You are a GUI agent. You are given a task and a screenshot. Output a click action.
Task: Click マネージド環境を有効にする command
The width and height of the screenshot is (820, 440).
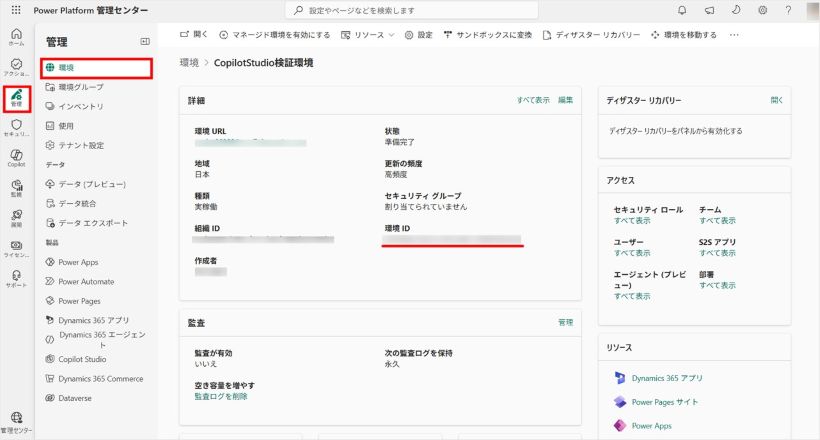275,35
